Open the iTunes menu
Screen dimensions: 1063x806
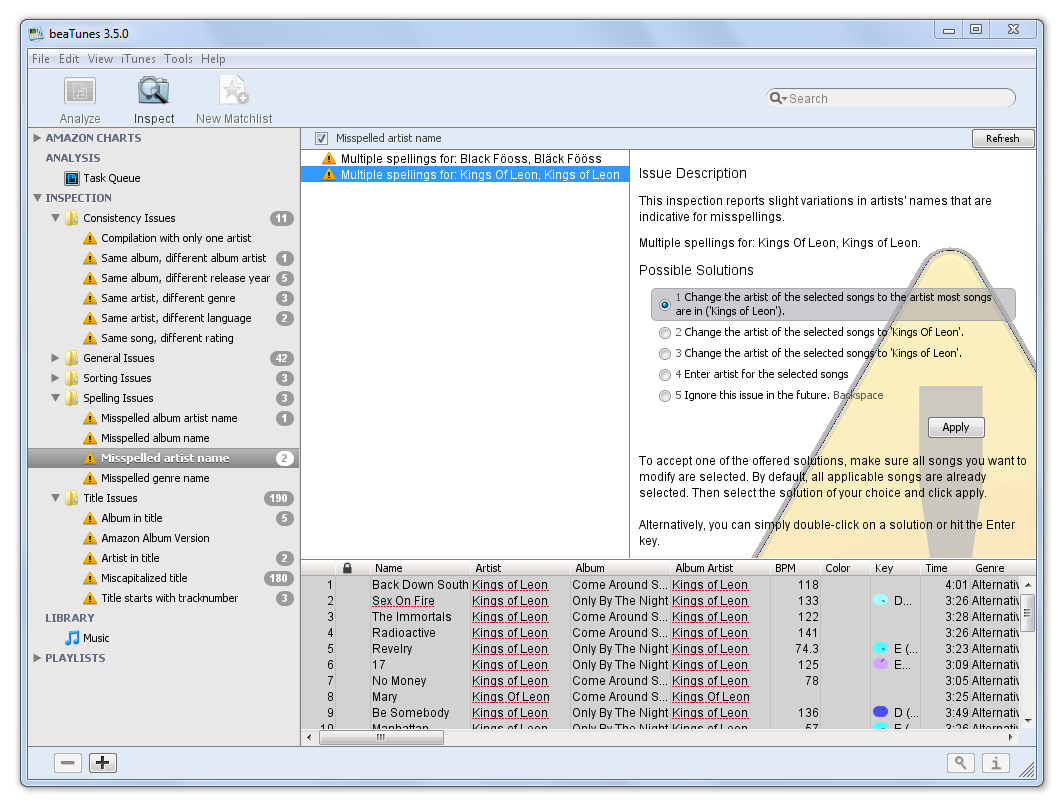(138, 59)
